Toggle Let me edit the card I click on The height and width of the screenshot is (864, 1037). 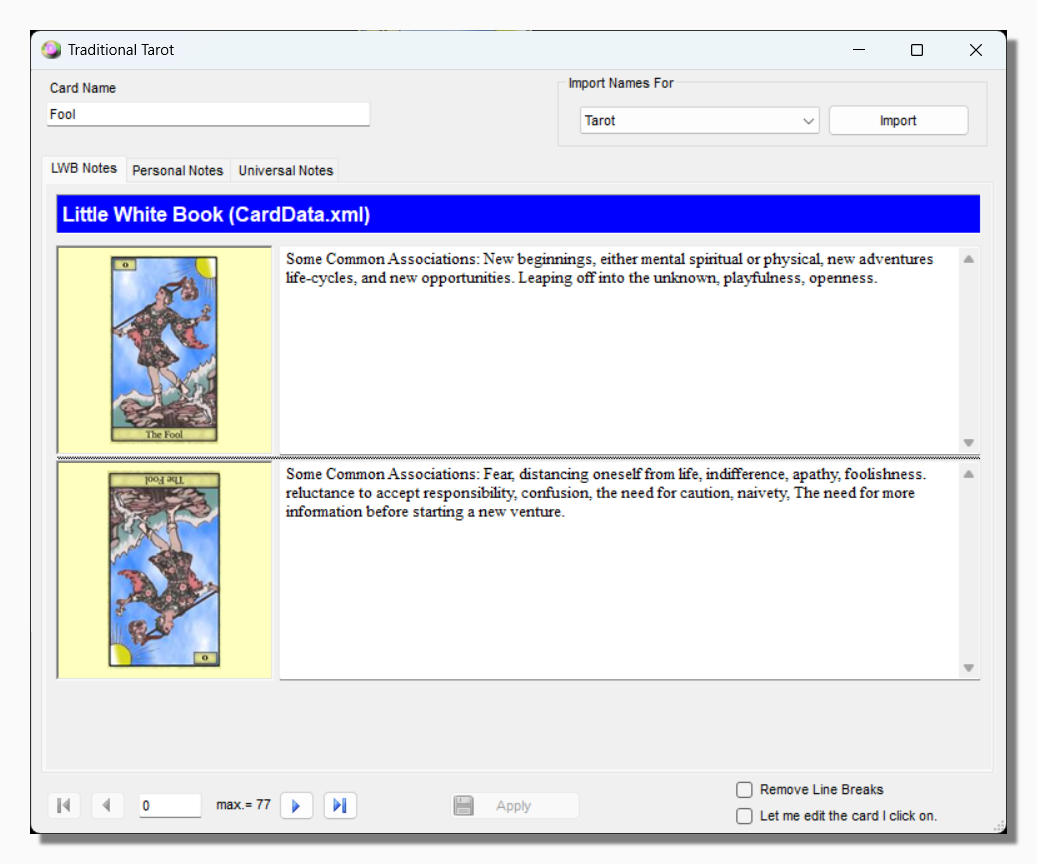pyautogui.click(x=744, y=816)
